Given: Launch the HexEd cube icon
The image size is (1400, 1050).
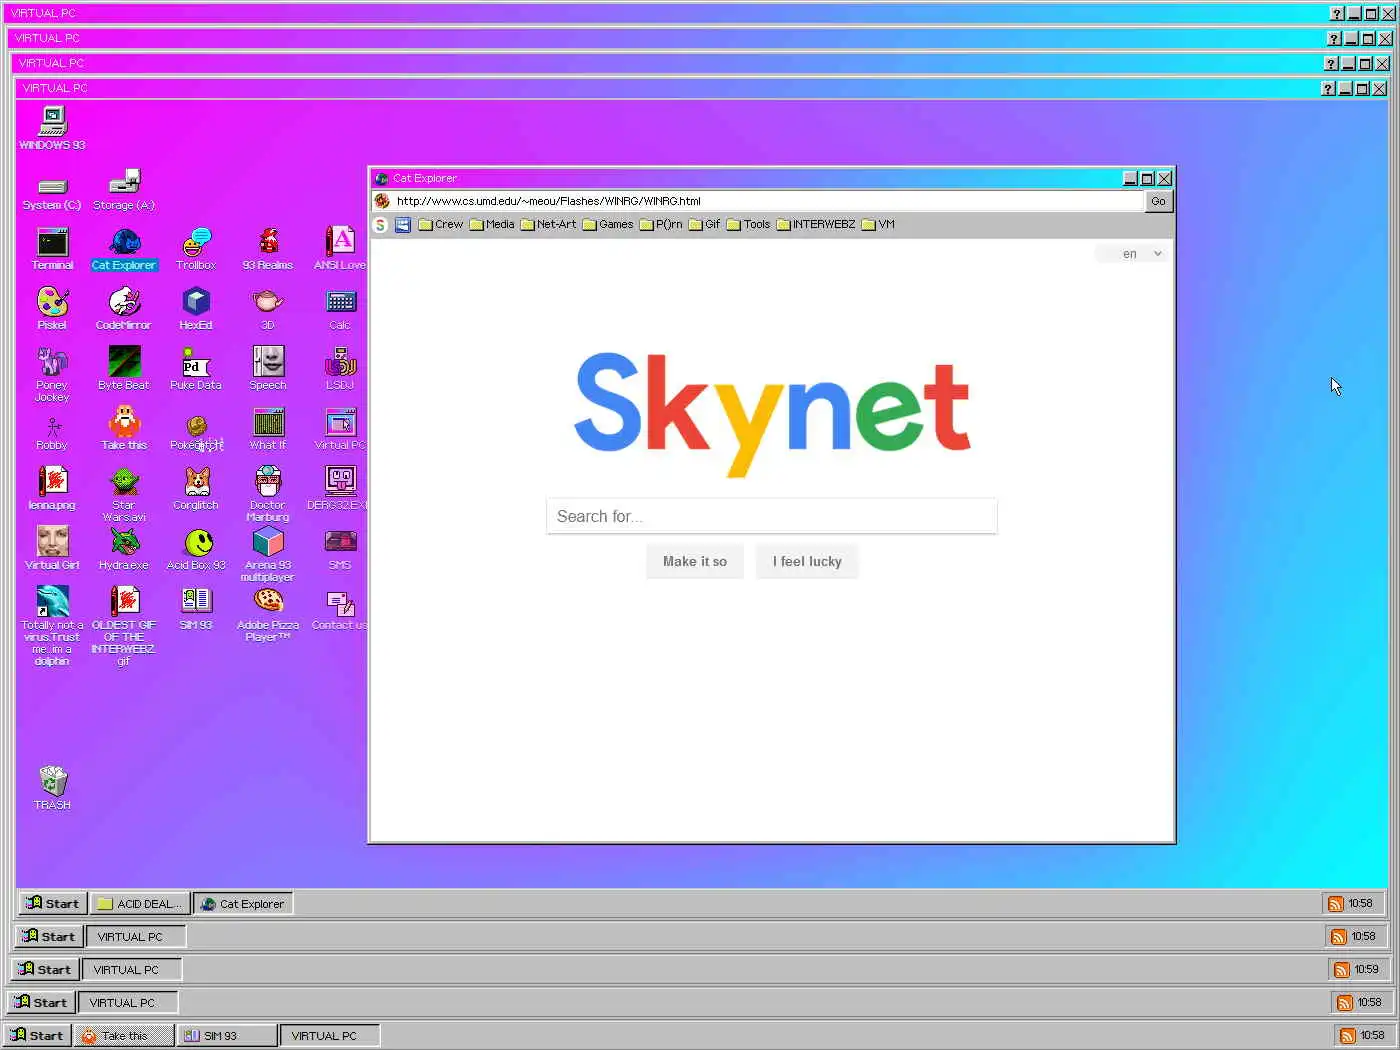Looking at the screenshot, I should pos(196,309).
